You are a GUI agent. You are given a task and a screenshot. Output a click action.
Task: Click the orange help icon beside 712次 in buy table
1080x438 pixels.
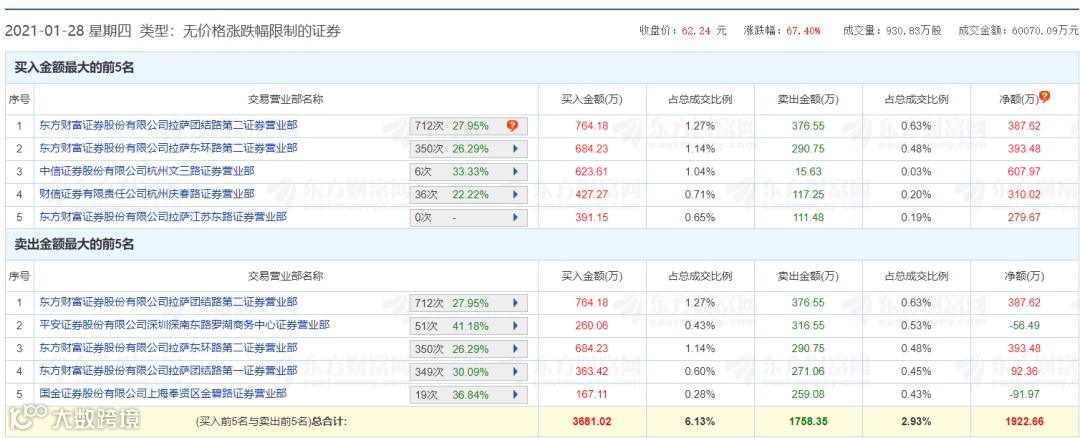(512, 126)
